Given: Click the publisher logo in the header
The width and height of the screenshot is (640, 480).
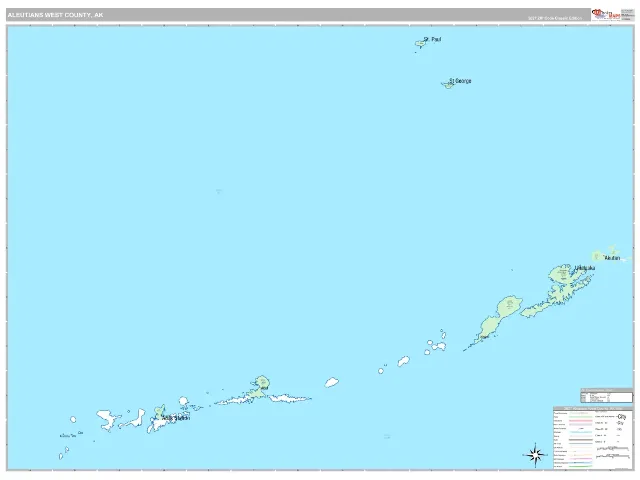Looking at the screenshot, I should pyautogui.click(x=606, y=15).
